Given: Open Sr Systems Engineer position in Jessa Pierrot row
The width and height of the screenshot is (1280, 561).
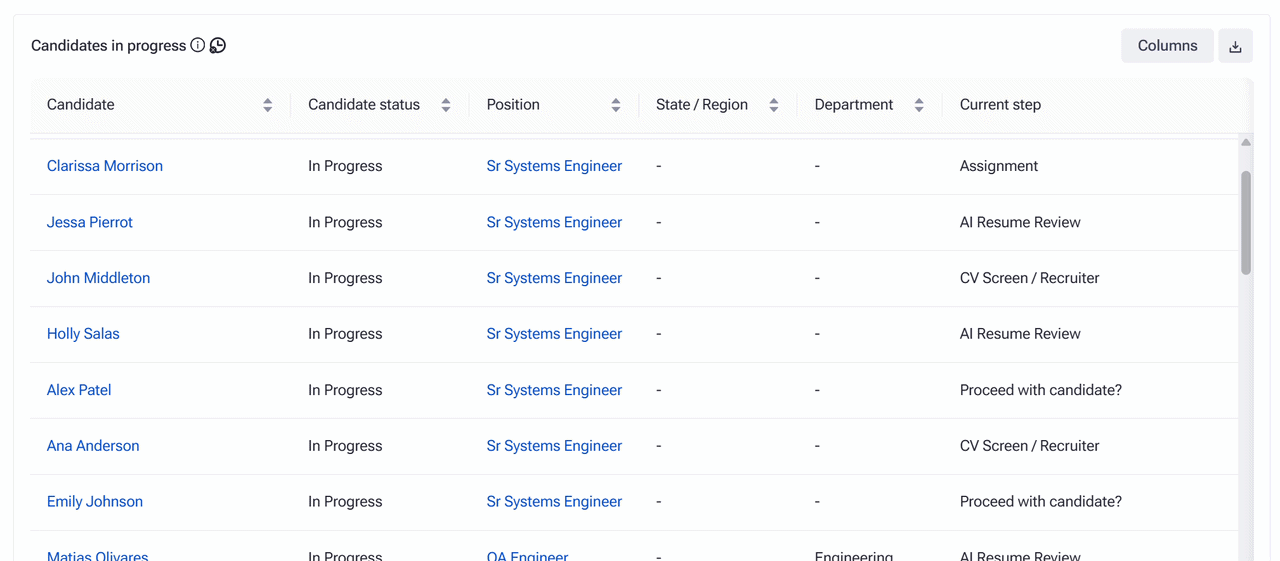Looking at the screenshot, I should [x=554, y=222].
